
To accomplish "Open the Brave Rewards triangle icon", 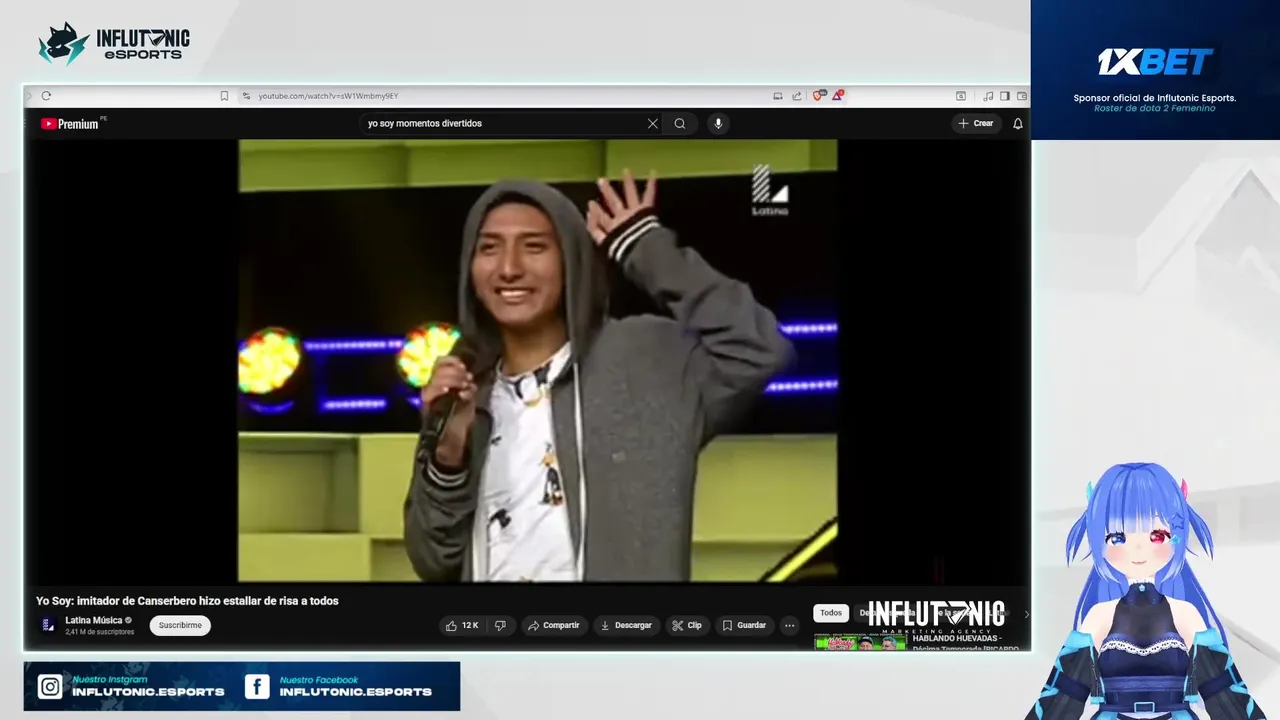I will (x=838, y=96).
